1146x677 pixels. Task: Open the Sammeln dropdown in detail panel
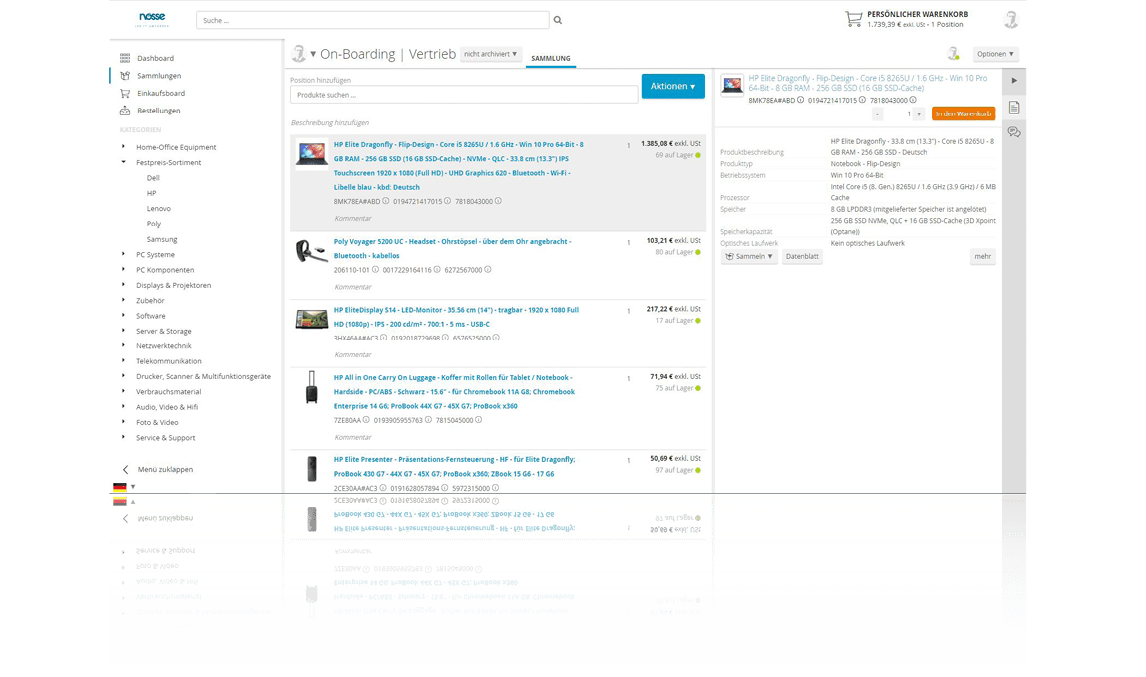point(748,257)
